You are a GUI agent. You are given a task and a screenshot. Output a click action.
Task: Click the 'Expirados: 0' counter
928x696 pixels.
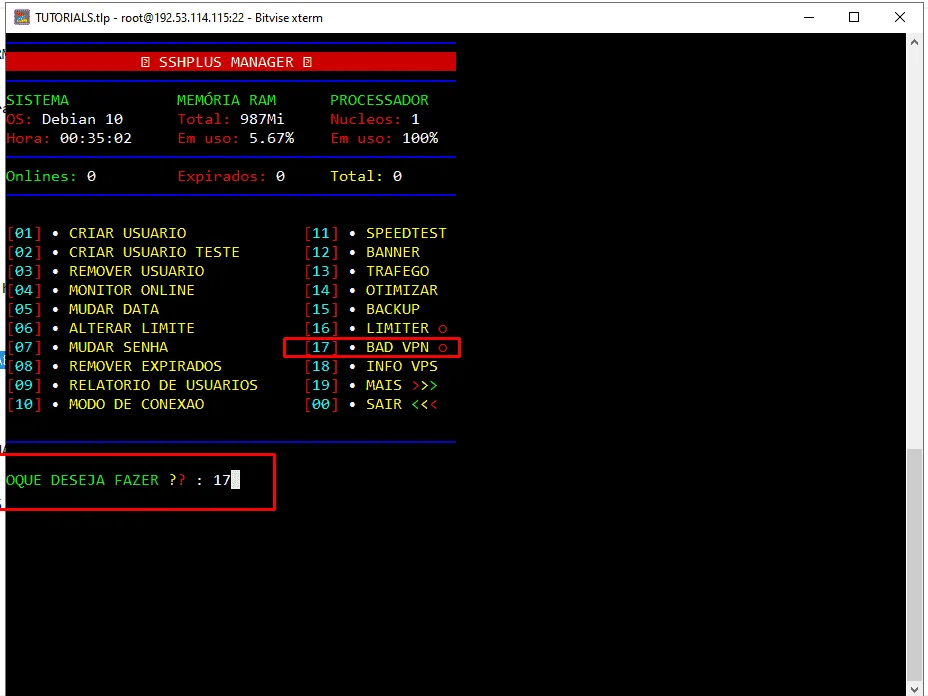click(x=231, y=176)
